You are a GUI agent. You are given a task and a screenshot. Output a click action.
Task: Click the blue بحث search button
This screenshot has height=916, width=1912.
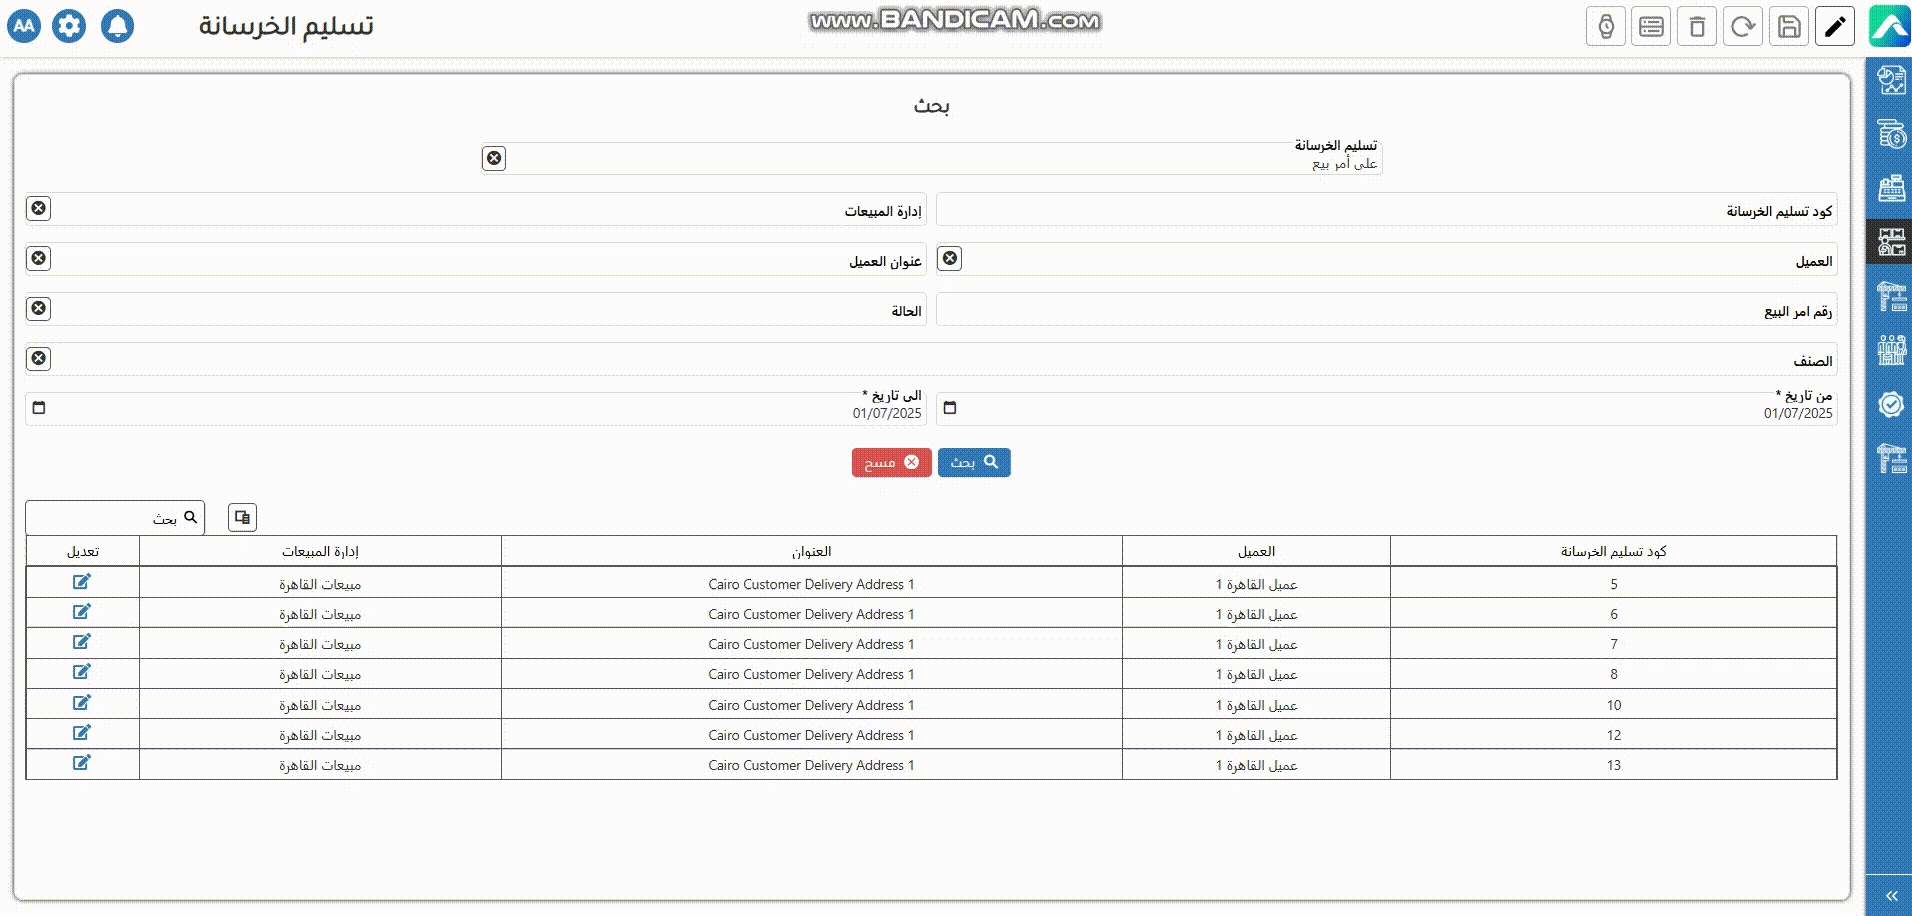pos(974,463)
